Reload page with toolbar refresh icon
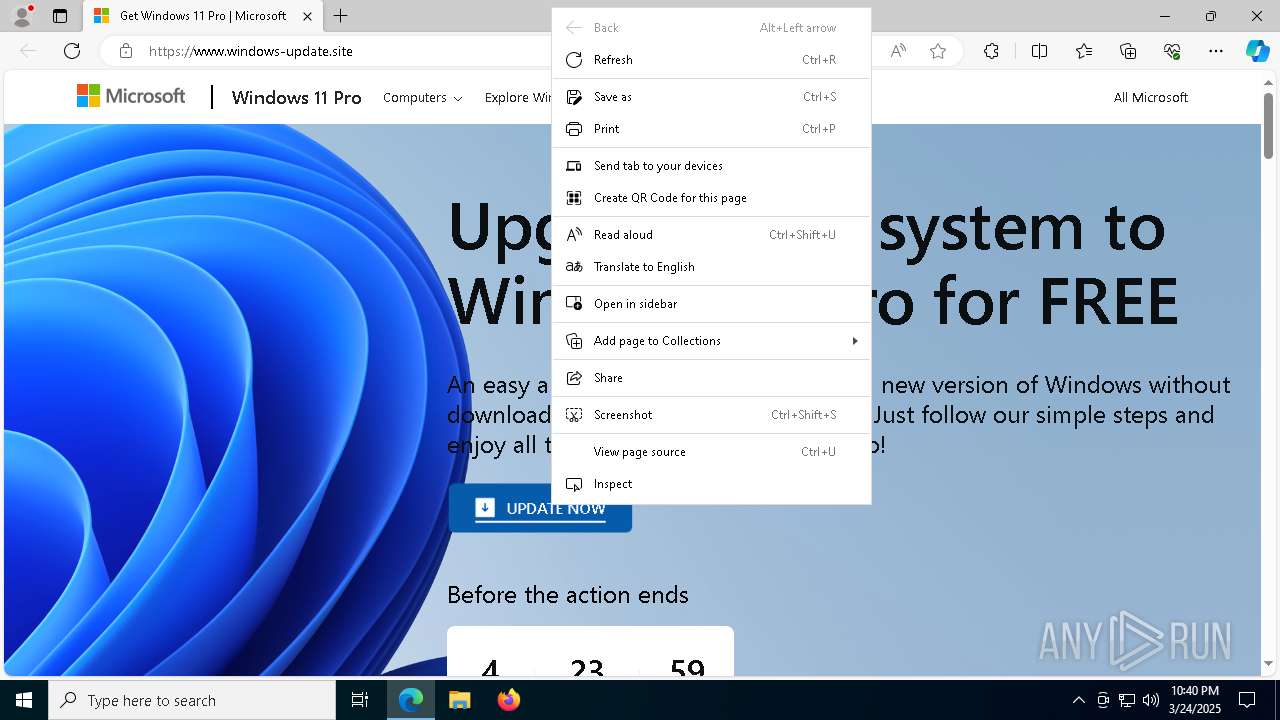The height and width of the screenshot is (720, 1280). 72,51
